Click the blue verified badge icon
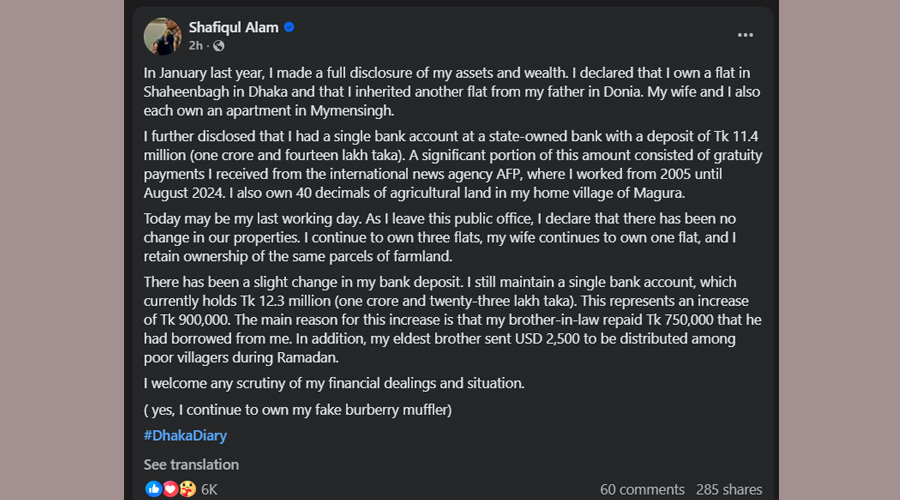Screen dimensions: 900x500 pos(289,27)
